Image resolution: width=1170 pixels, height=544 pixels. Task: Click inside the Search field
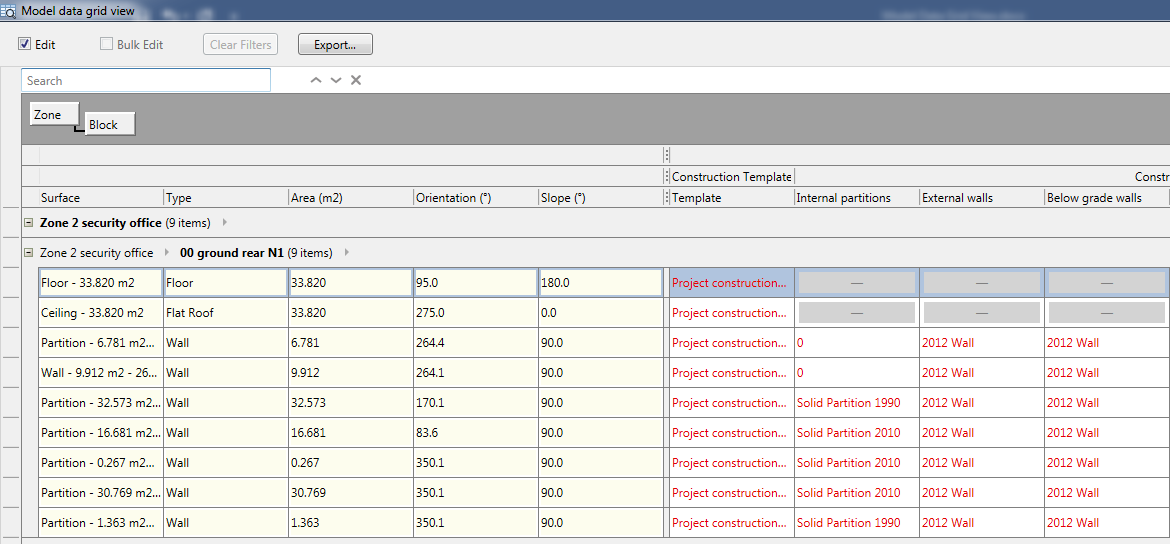coord(145,80)
